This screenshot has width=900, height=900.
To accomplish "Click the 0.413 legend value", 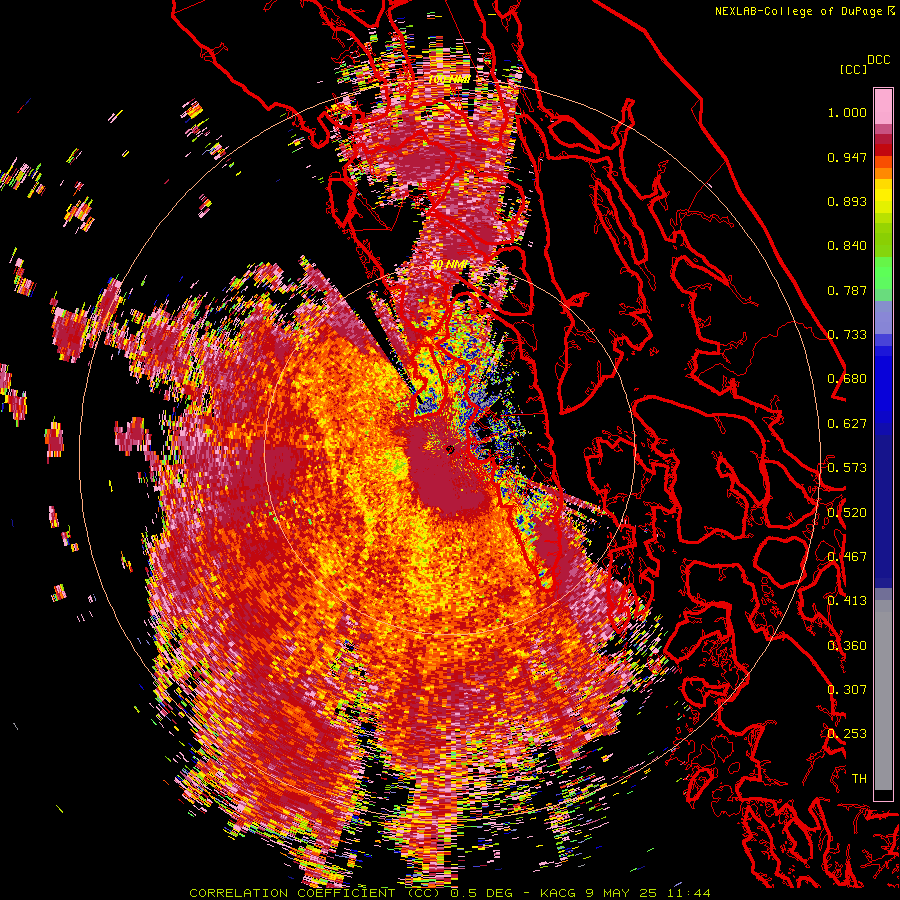I will point(847,601).
